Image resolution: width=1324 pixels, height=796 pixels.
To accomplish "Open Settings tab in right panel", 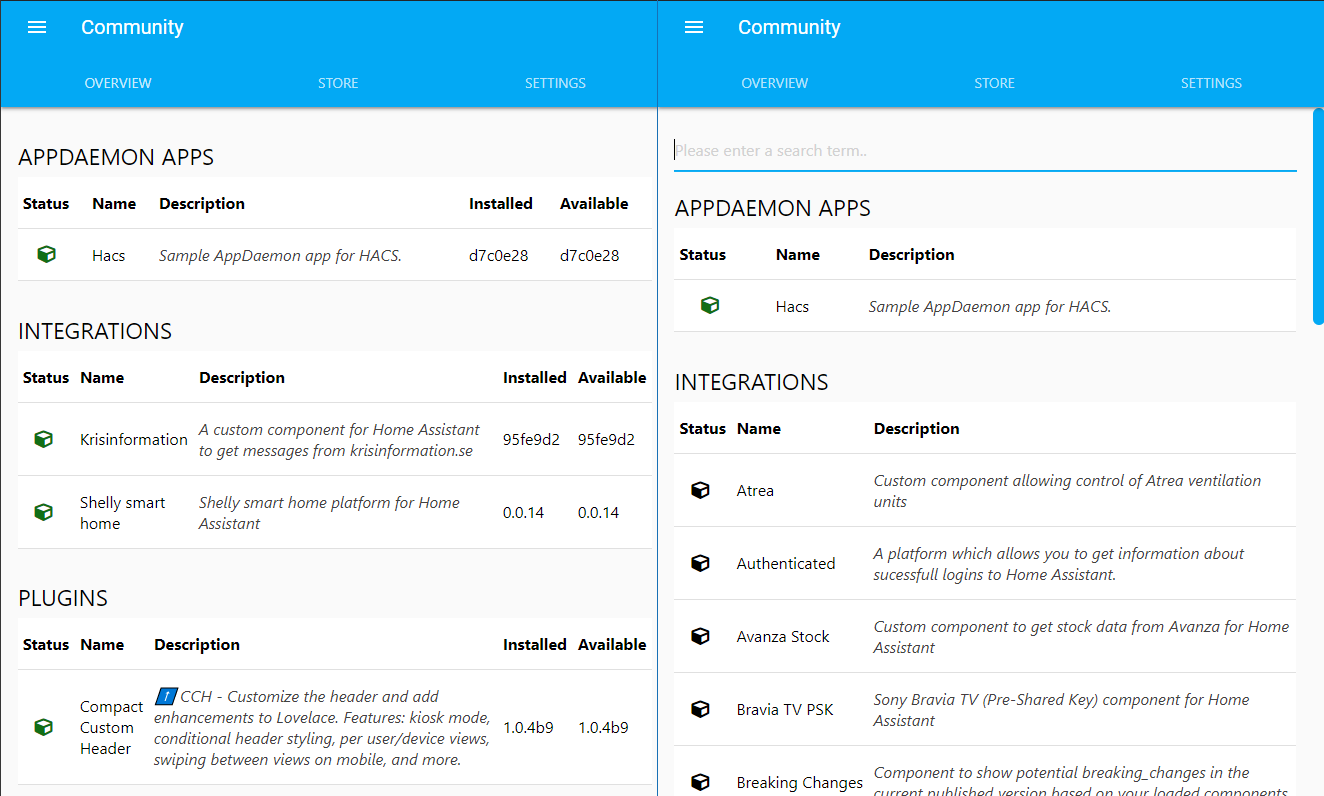I will [1212, 83].
